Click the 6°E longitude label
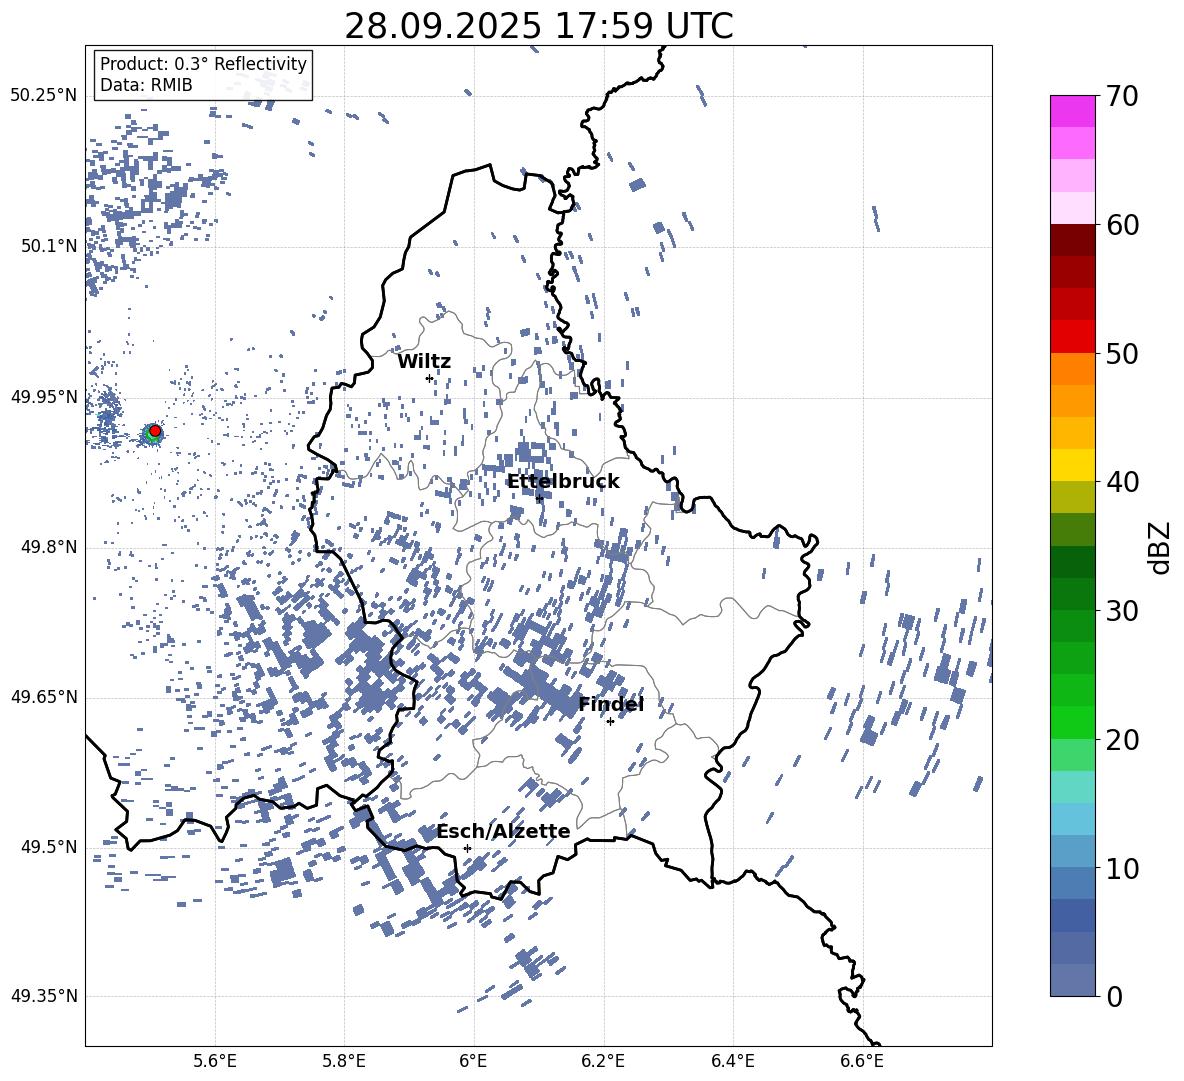1184x1081 pixels. 473,1061
